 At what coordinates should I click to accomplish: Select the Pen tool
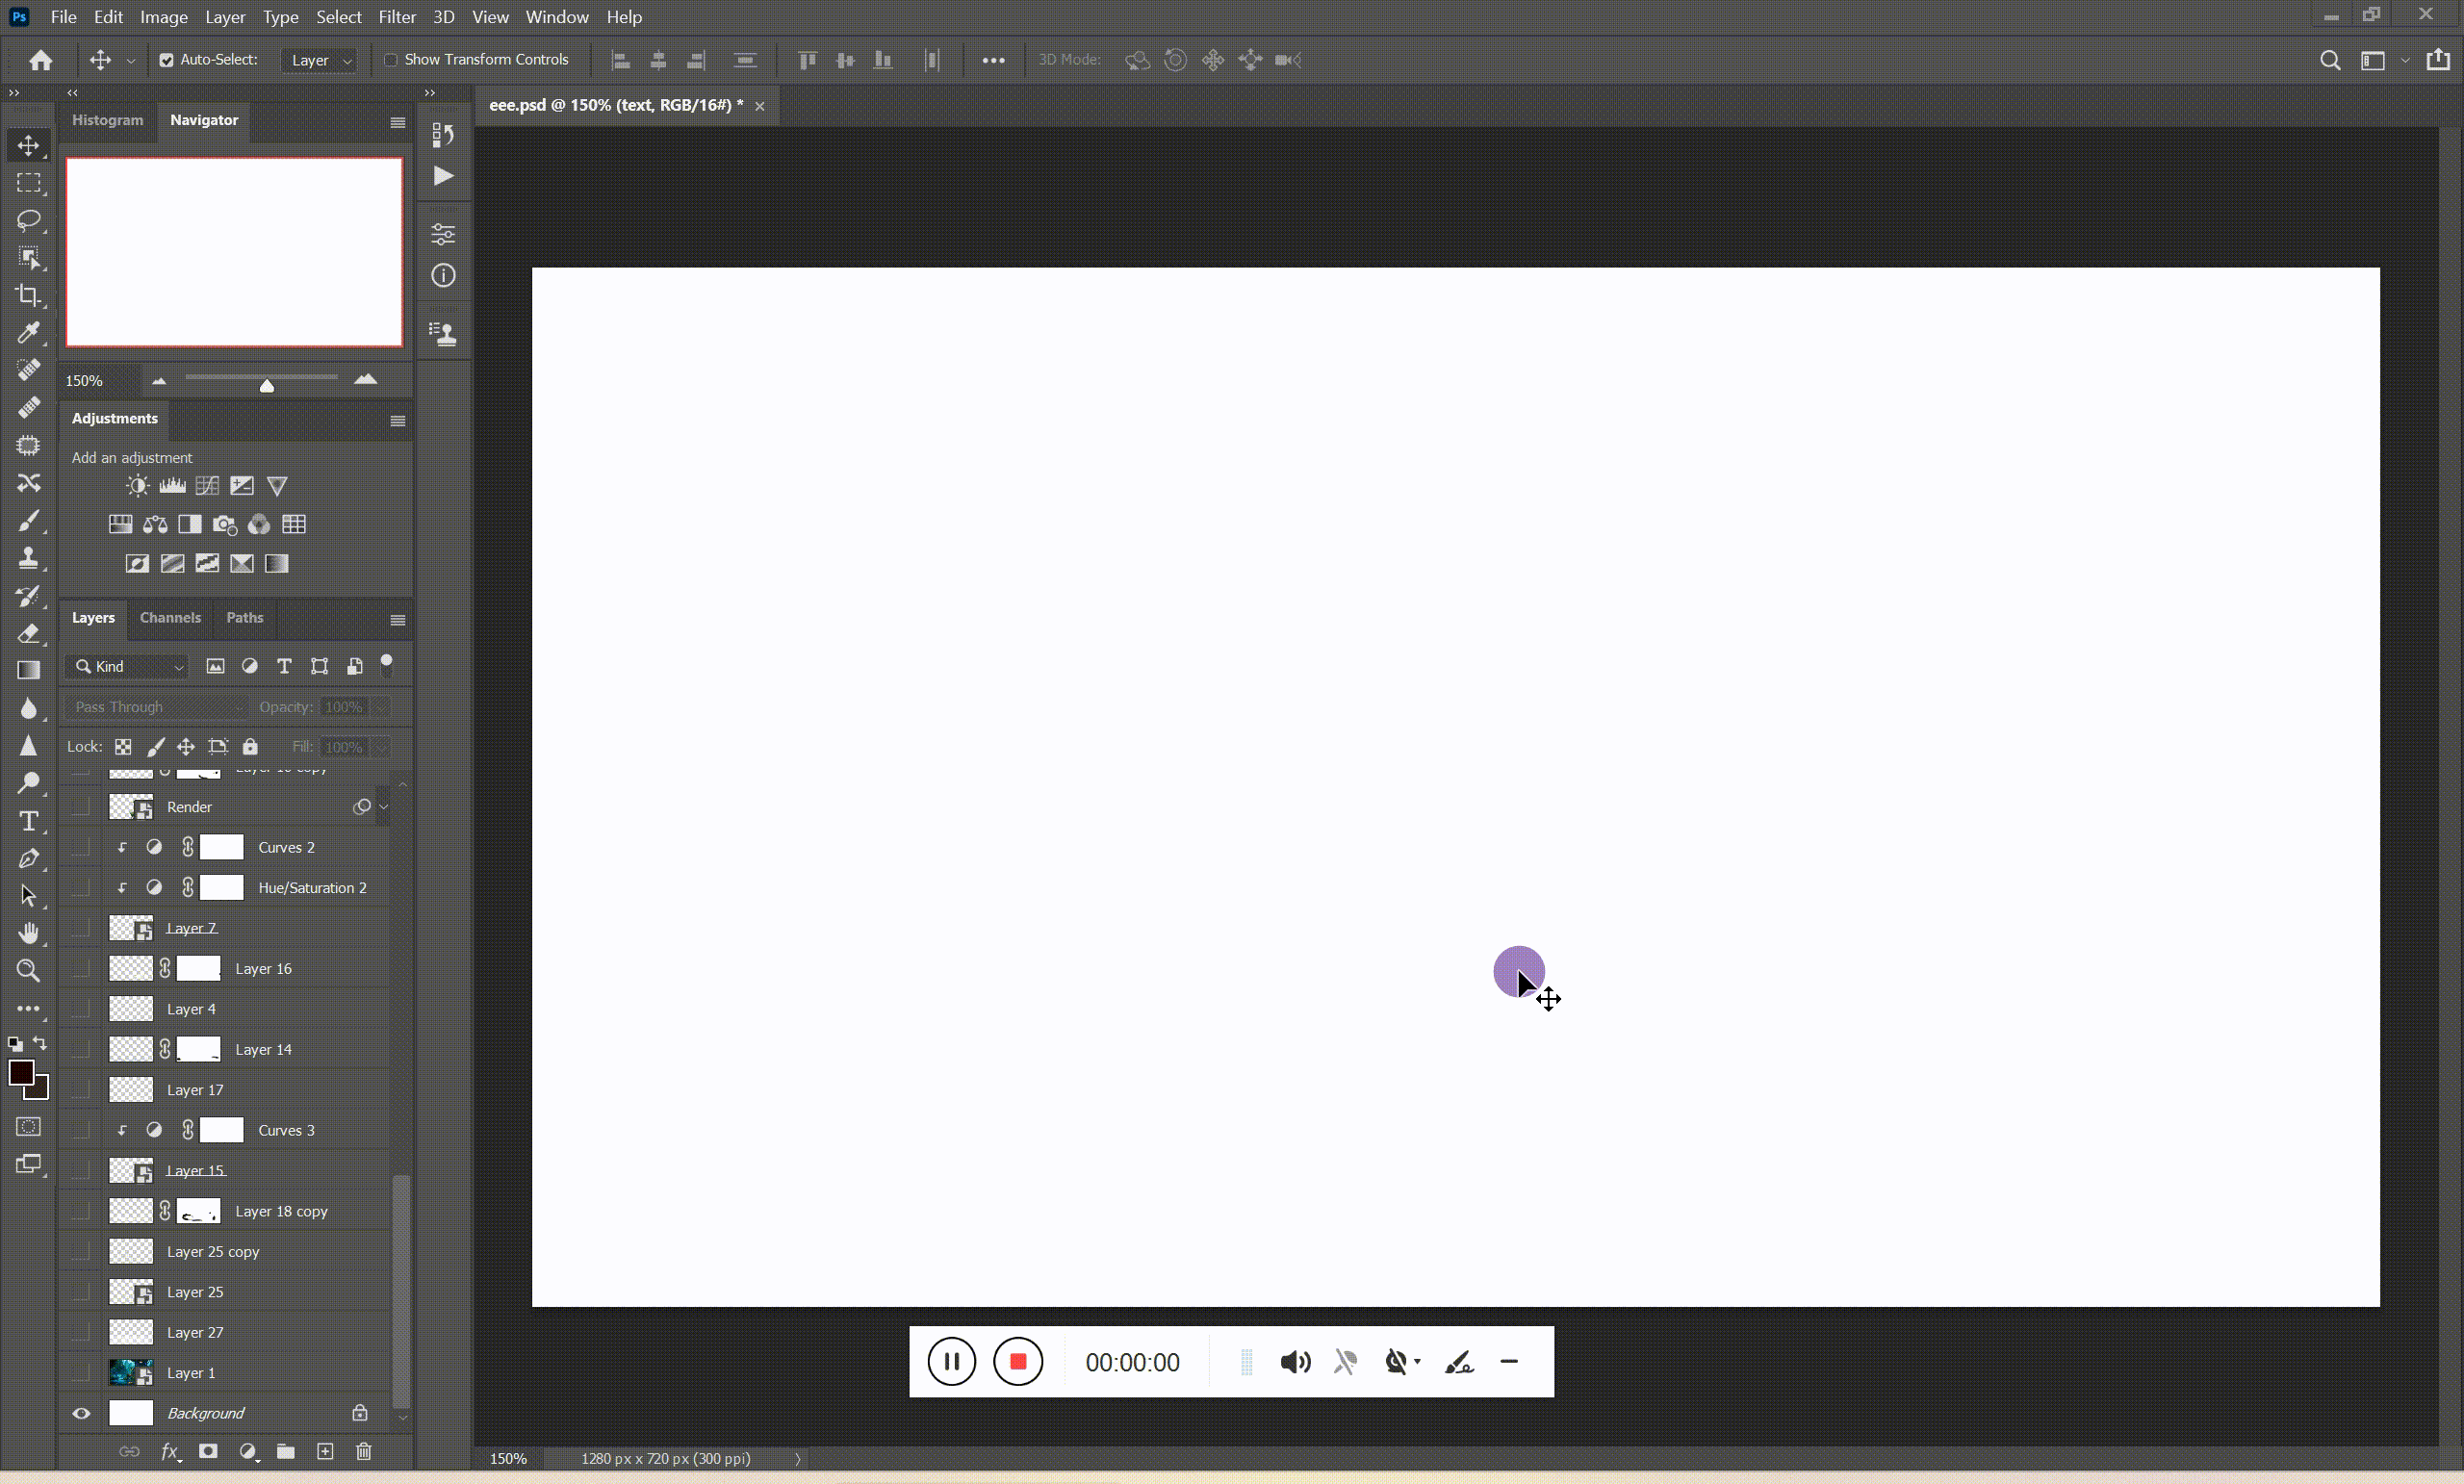pos(29,858)
